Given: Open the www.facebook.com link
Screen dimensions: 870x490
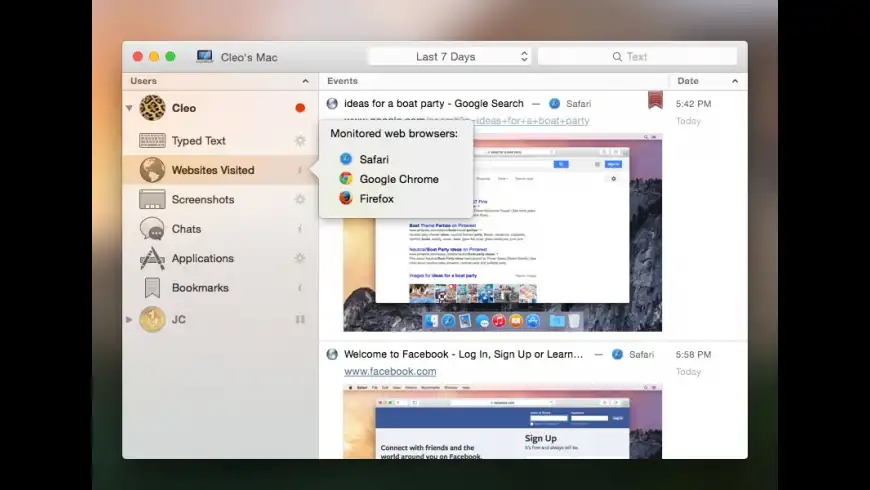Looking at the screenshot, I should click(390, 371).
